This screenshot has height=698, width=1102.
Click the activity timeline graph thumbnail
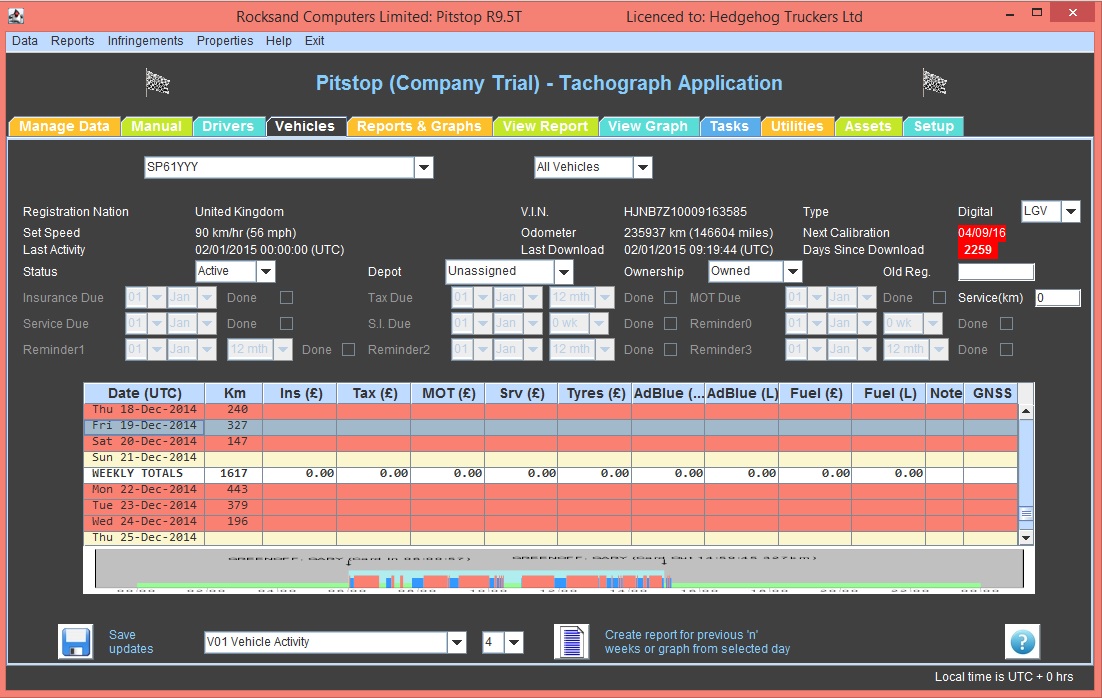[x=559, y=571]
